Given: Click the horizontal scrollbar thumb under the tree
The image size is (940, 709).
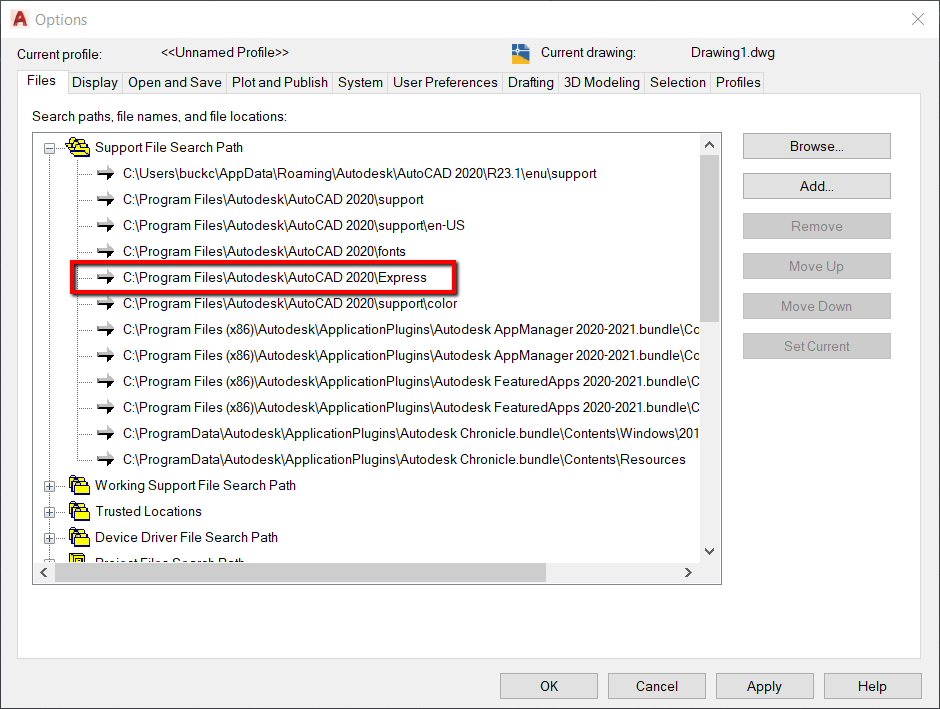Looking at the screenshot, I should (x=300, y=572).
